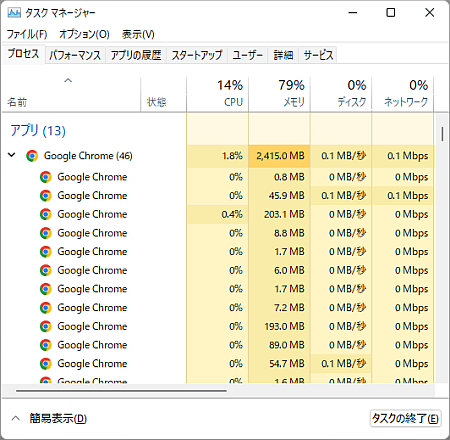Open the アプリの履歴 tab
Image resolution: width=450 pixels, height=440 pixels.
[x=136, y=55]
